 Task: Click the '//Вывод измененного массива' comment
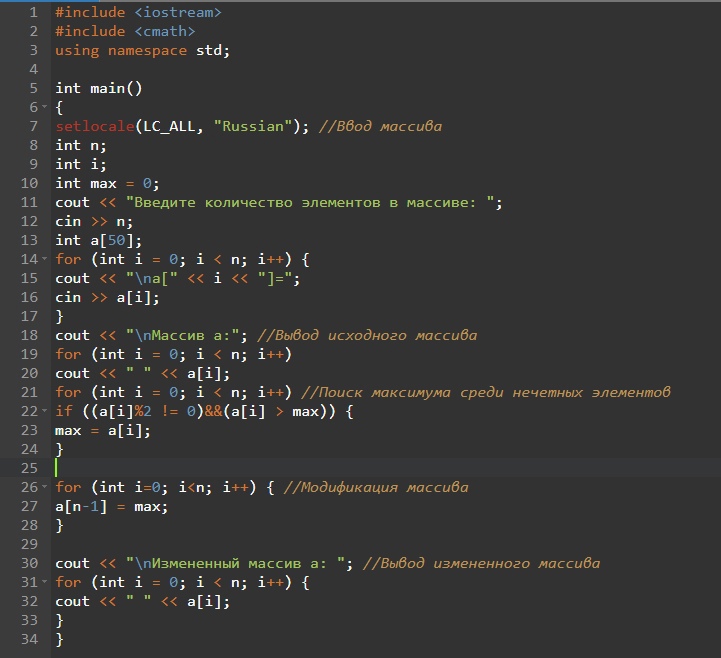coord(481,564)
